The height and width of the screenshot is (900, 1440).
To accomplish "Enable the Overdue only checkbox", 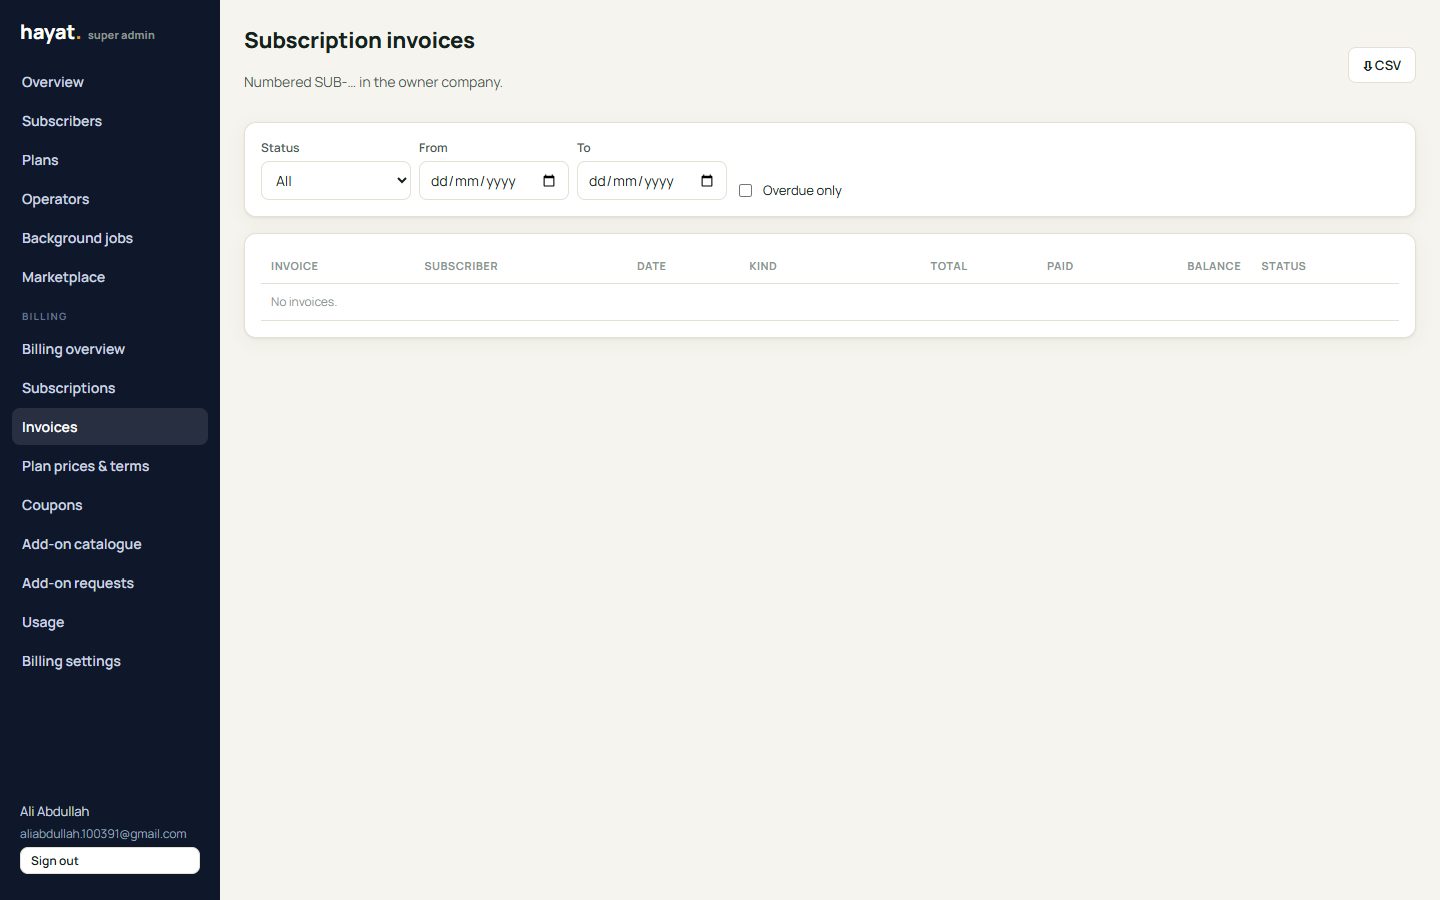I will pos(745,190).
